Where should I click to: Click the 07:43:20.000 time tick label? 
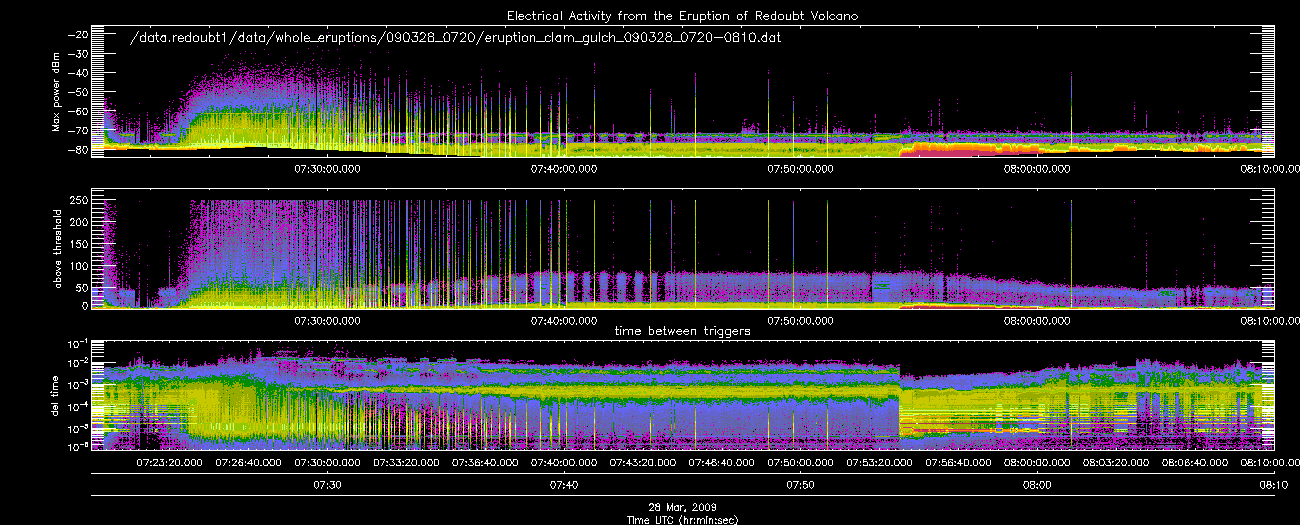click(x=643, y=464)
